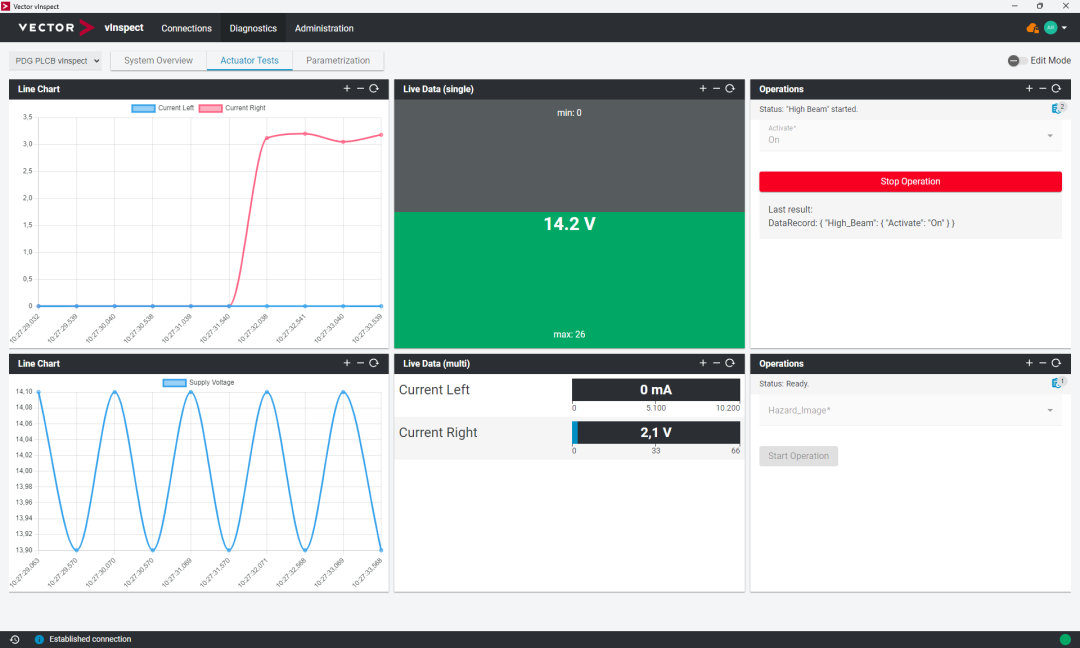Click the history icon in status bar

pos(14,639)
